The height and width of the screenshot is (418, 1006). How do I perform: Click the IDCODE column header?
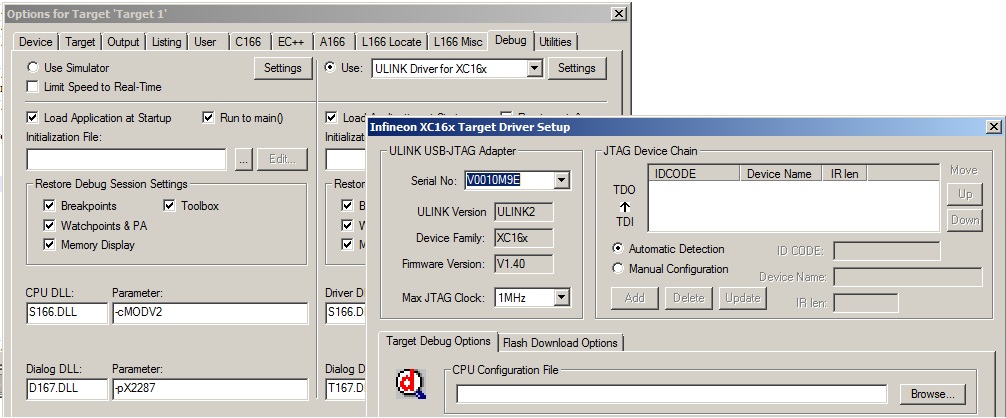tap(695, 174)
